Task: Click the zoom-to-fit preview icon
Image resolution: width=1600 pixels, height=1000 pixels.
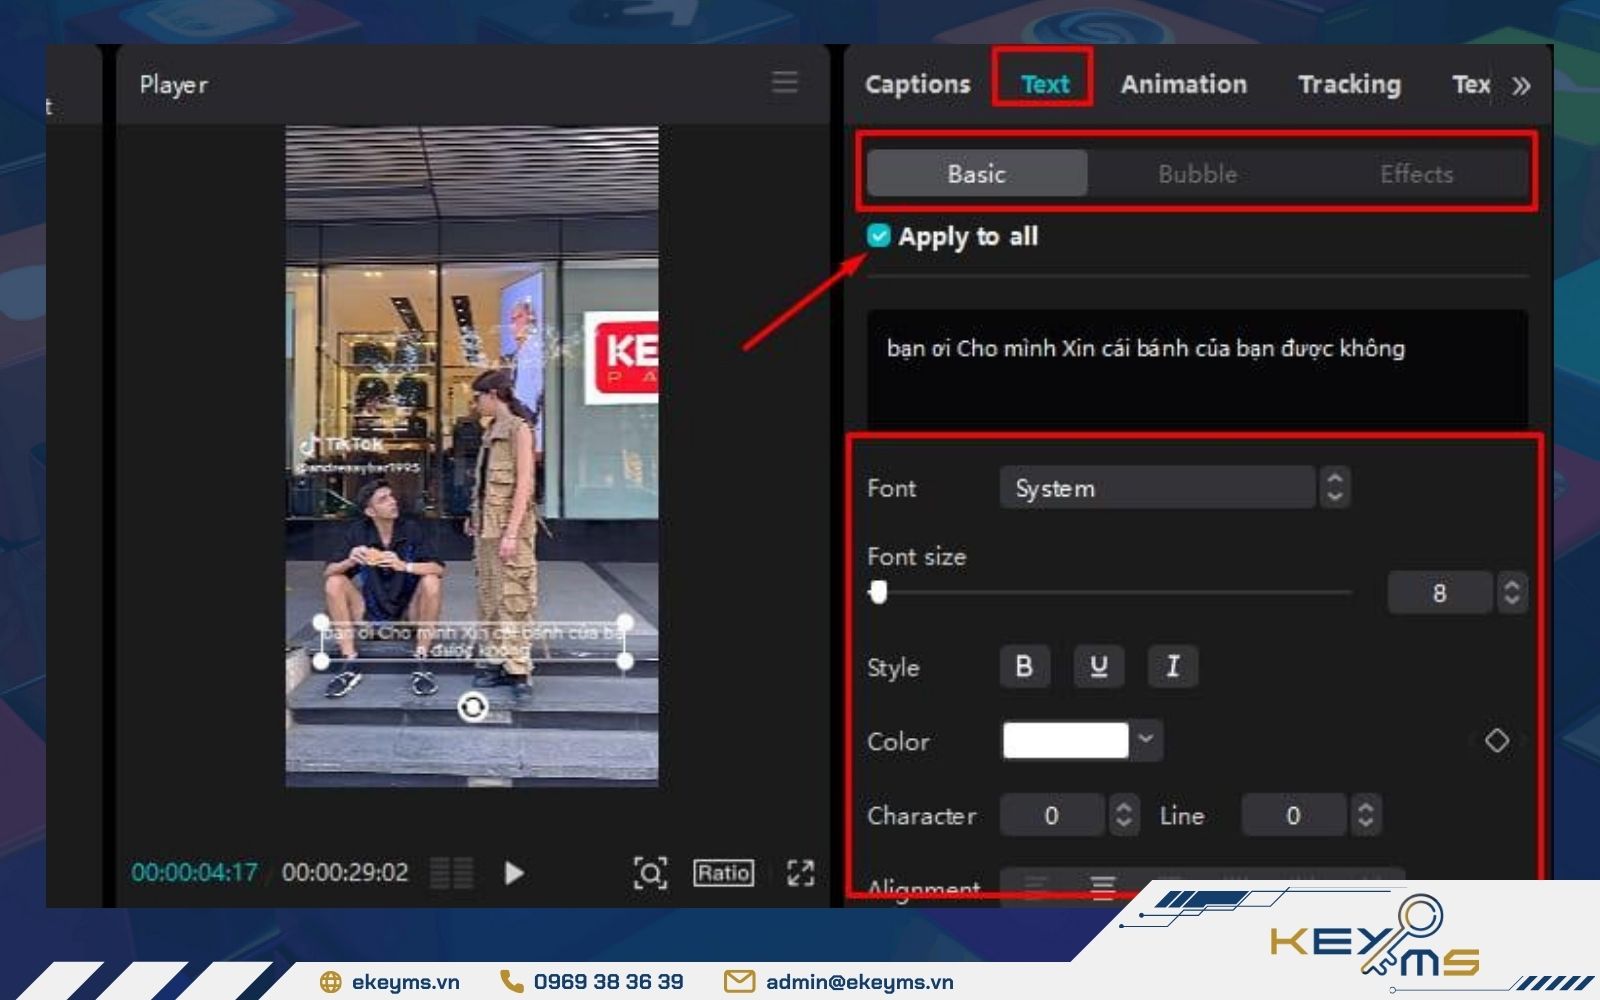Action: coord(650,873)
